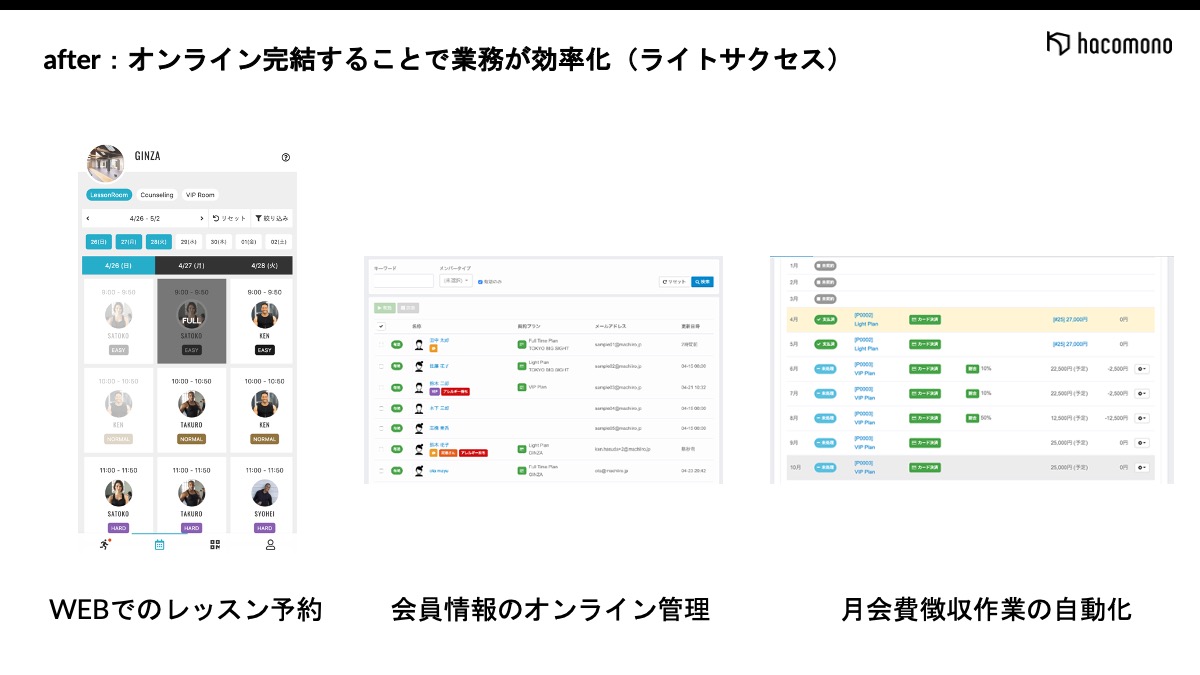
Task: Select the 02(土) date chip
Action: 277,242
